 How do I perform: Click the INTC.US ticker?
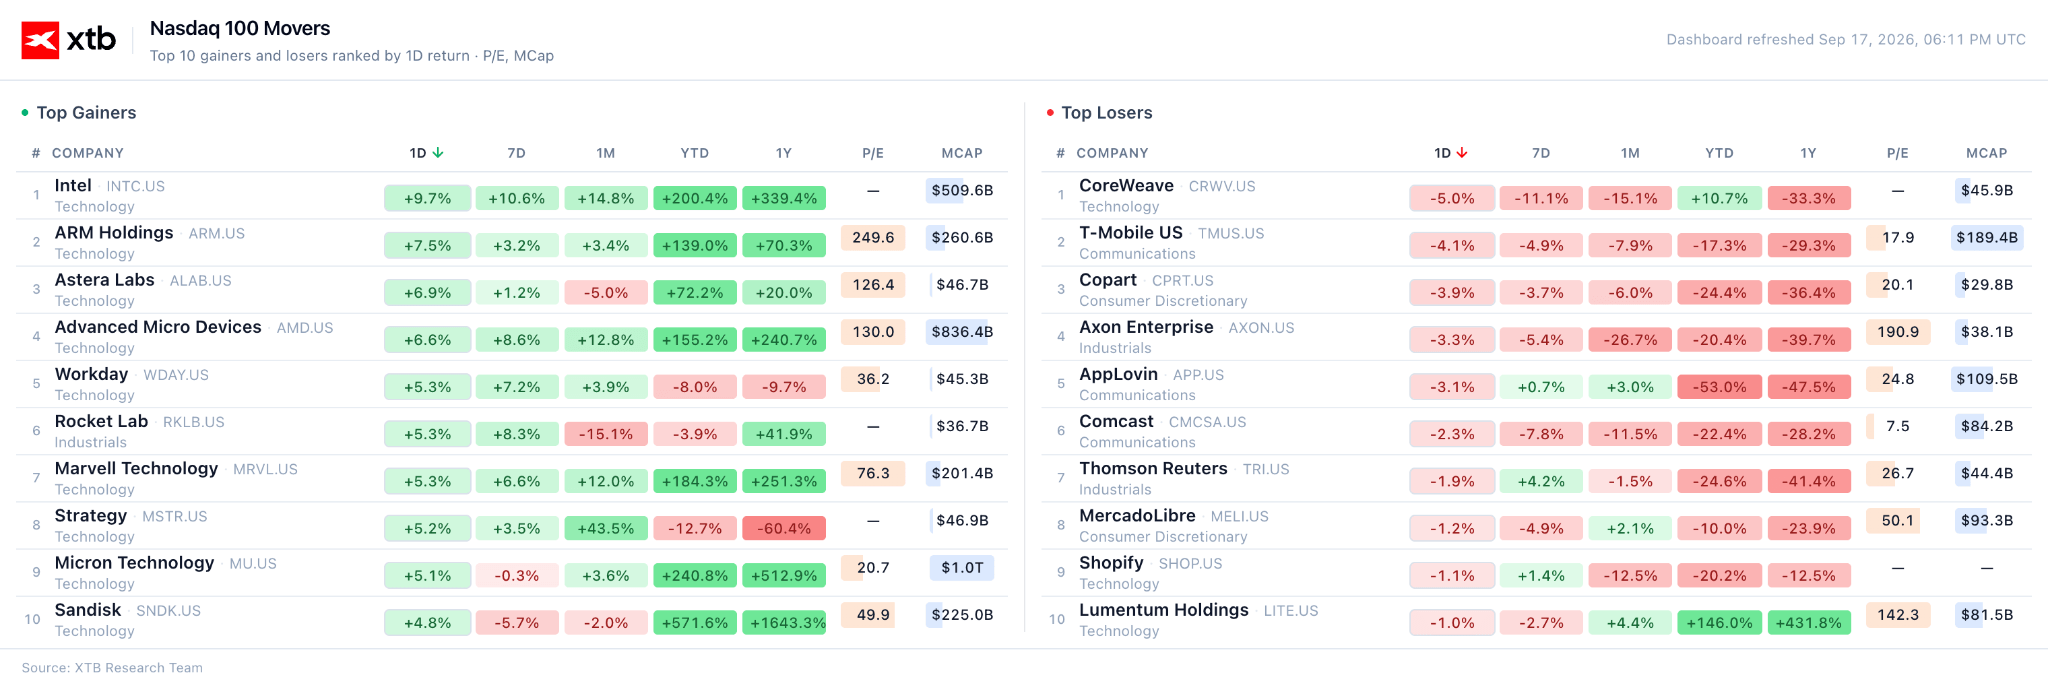[136, 187]
